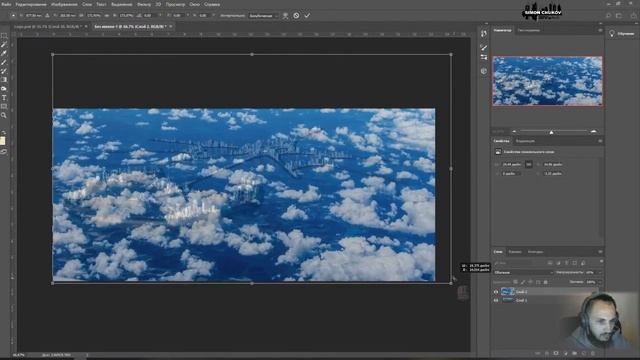This screenshot has width=640, height=360.
Task: Cancel the transform in the options bar
Action: pos(296,16)
